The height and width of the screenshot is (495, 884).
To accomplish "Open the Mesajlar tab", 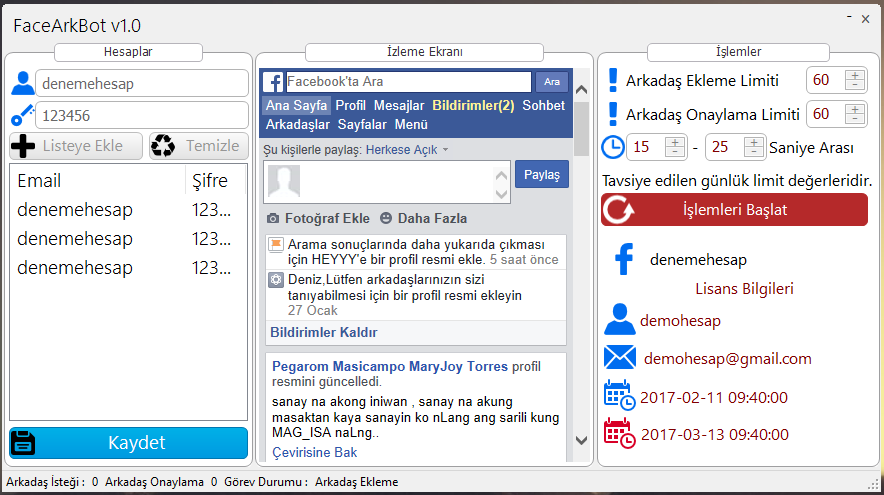I will 399,105.
